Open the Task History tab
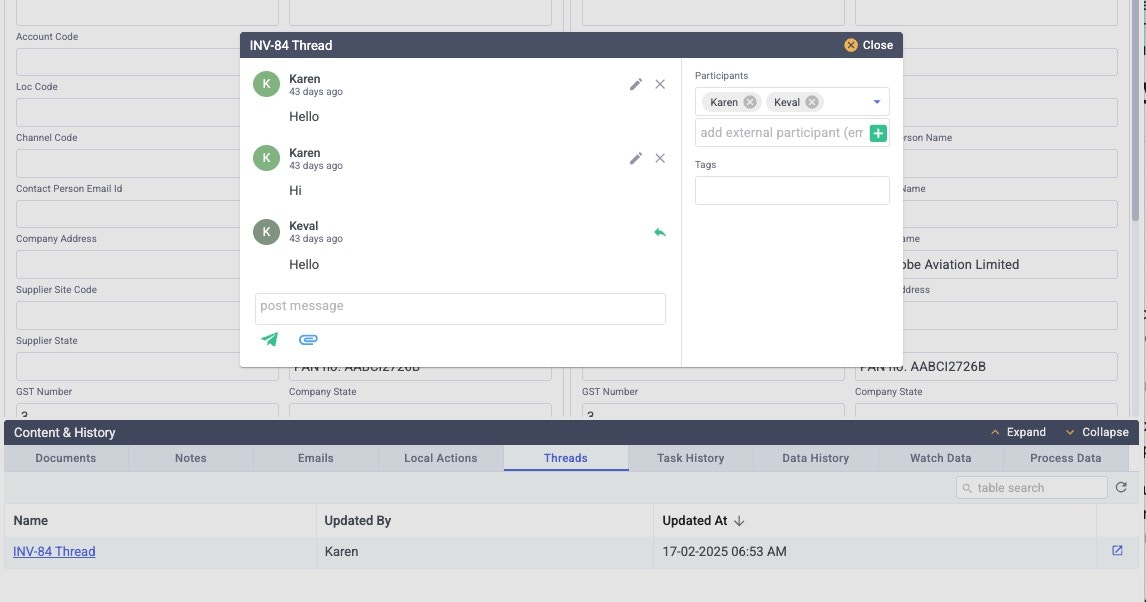This screenshot has width=1146, height=602. coord(691,458)
